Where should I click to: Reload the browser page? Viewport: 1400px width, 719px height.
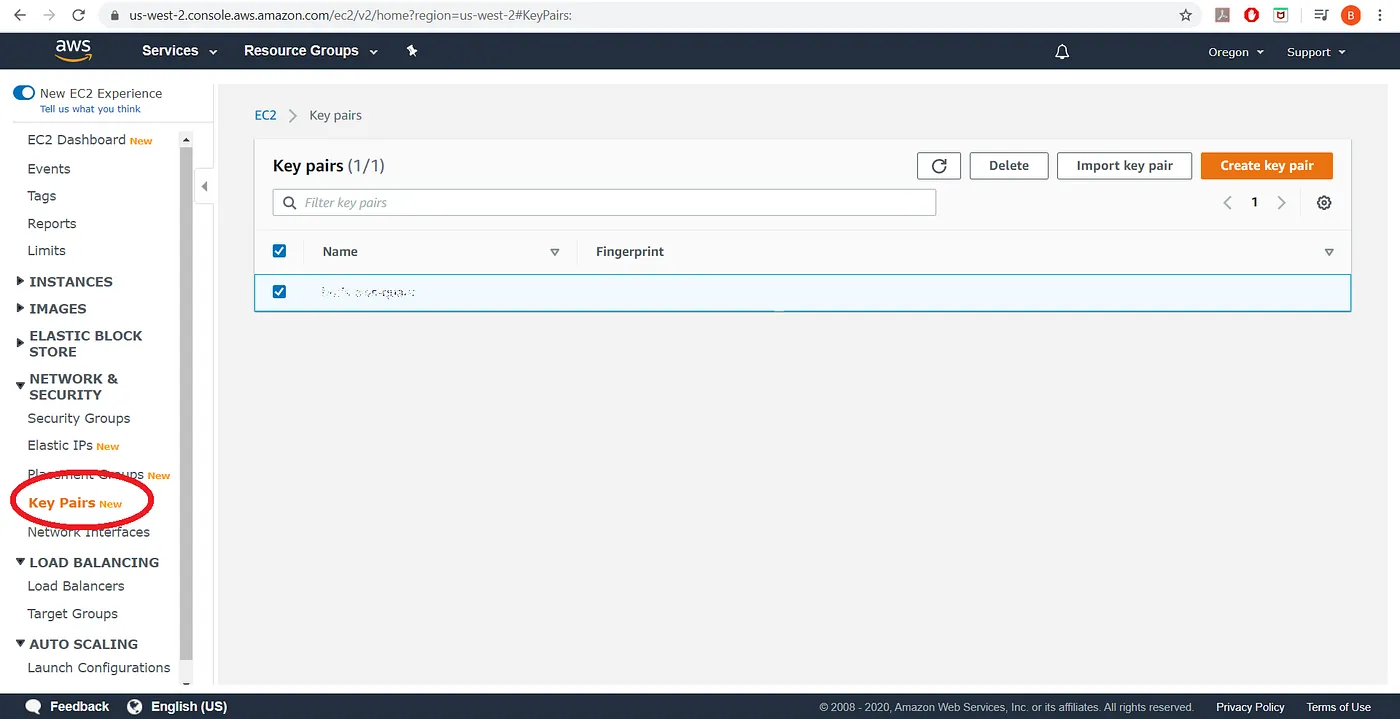pos(79,15)
